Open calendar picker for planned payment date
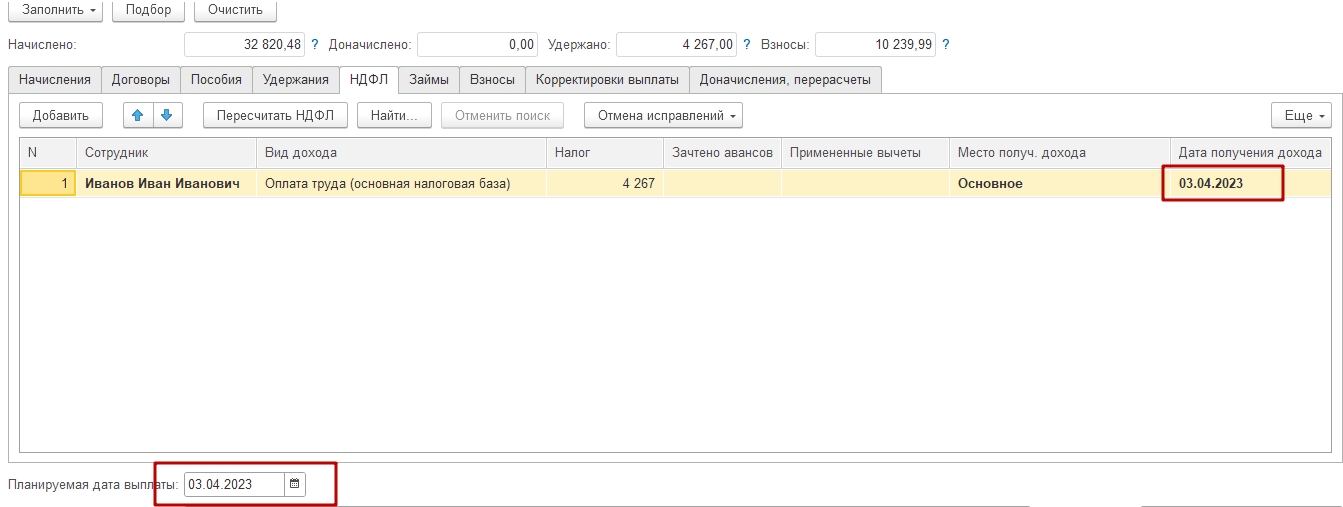The height and width of the screenshot is (507, 1343). 295,484
